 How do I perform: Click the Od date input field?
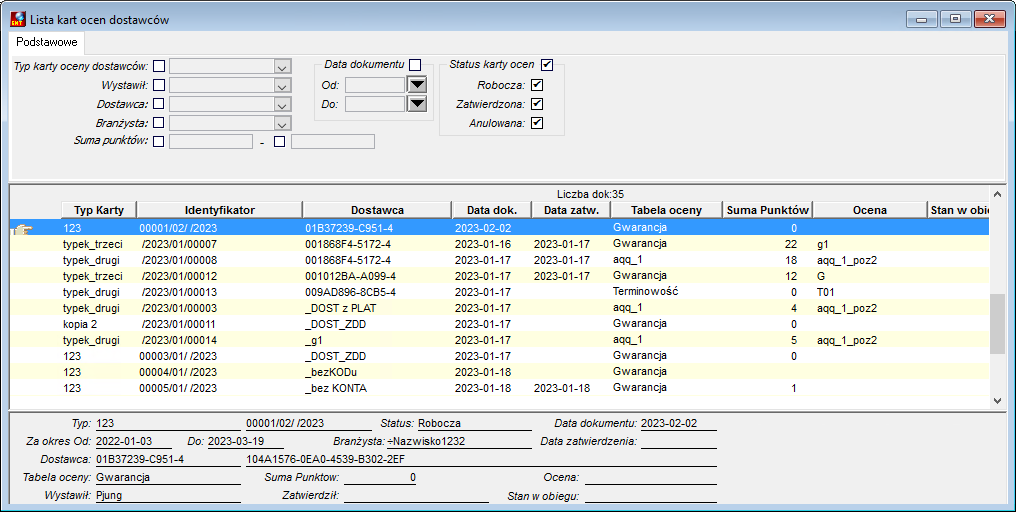coord(375,85)
